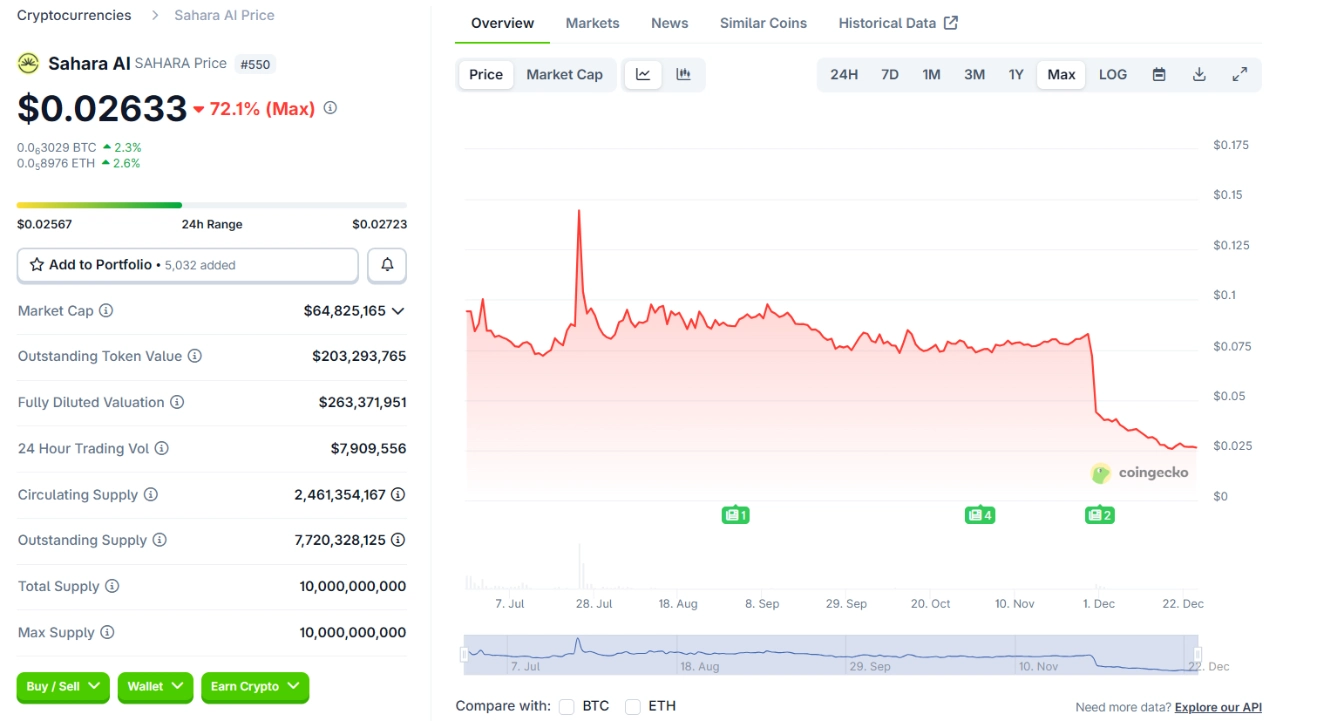Select the line chart view icon
The width and height of the screenshot is (1317, 721).
[643, 74]
